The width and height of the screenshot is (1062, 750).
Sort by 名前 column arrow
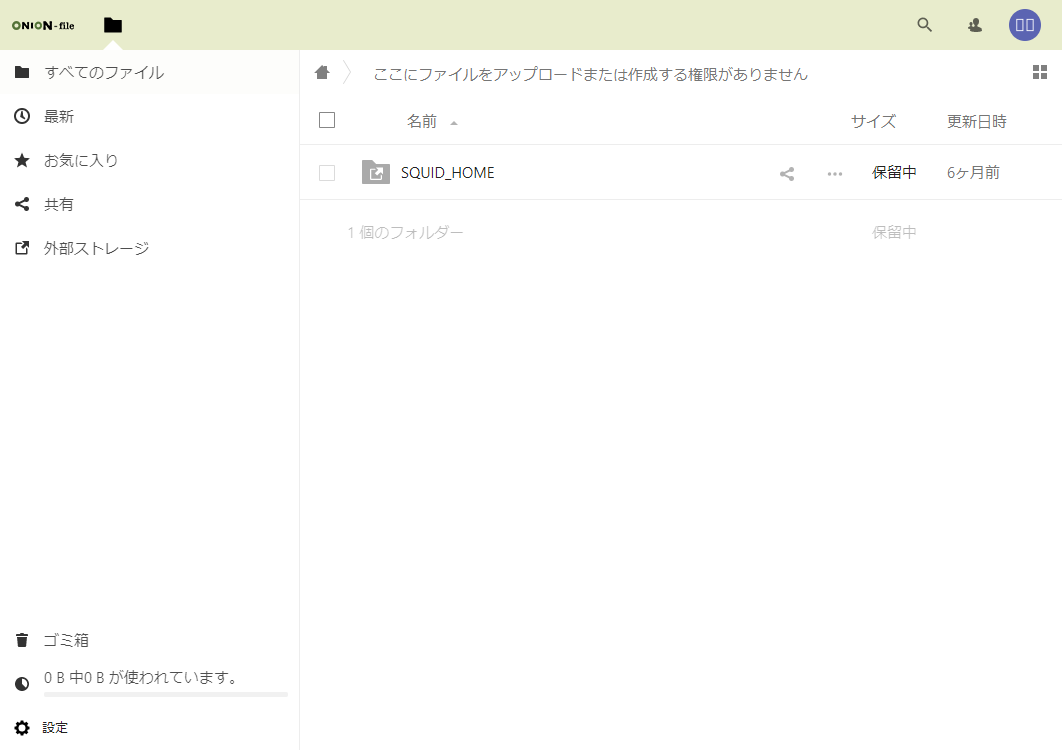coord(454,123)
